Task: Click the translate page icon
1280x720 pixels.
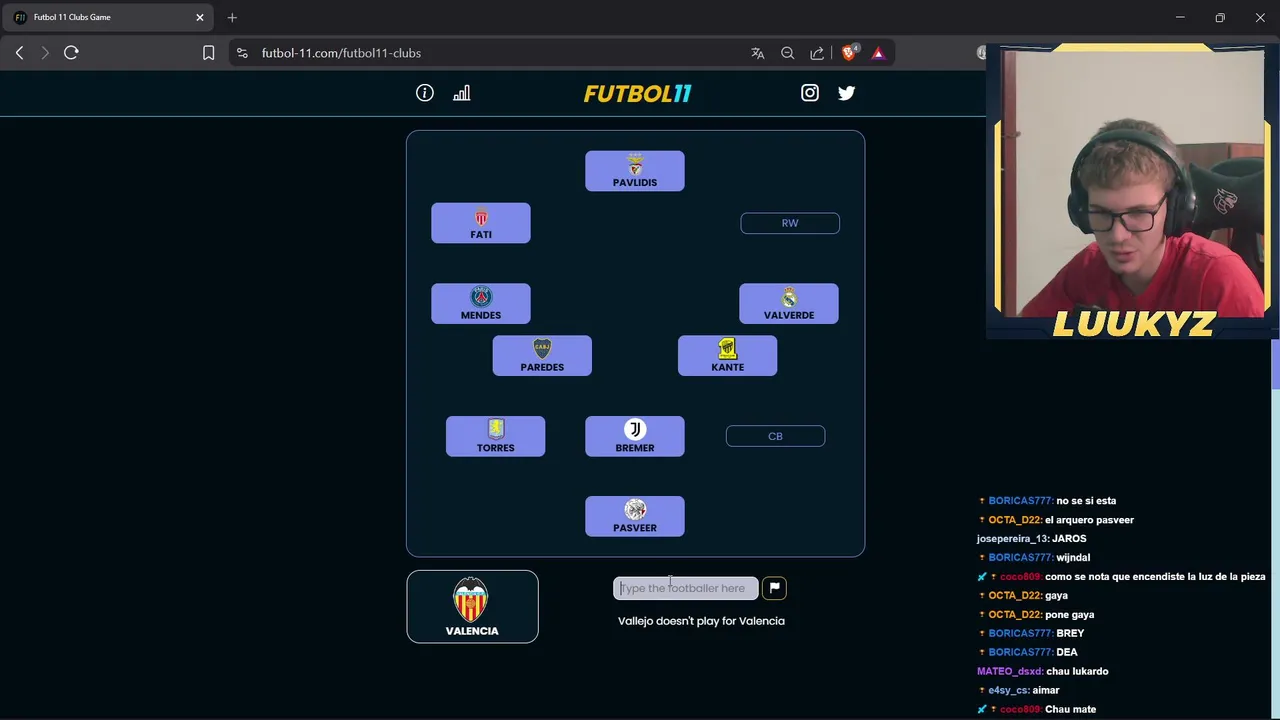Action: [x=758, y=53]
